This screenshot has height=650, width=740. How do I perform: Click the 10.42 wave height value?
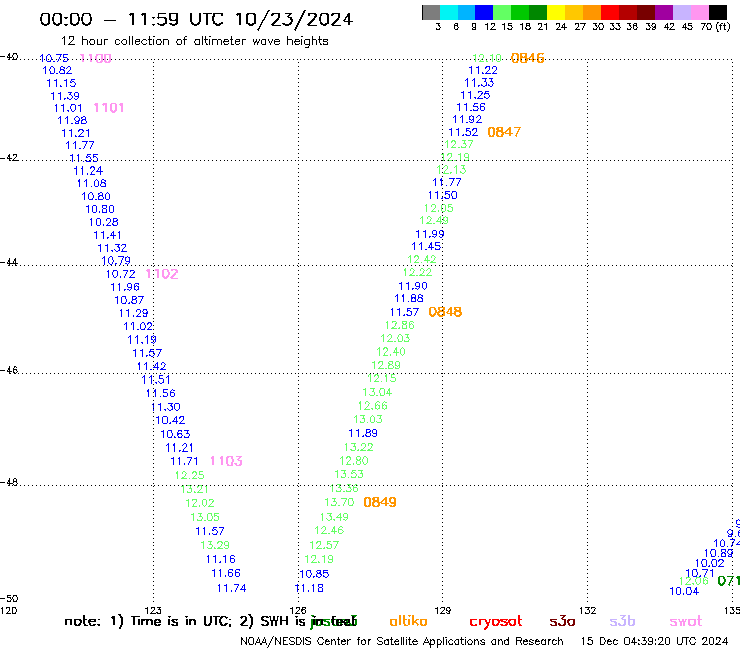pos(170,420)
